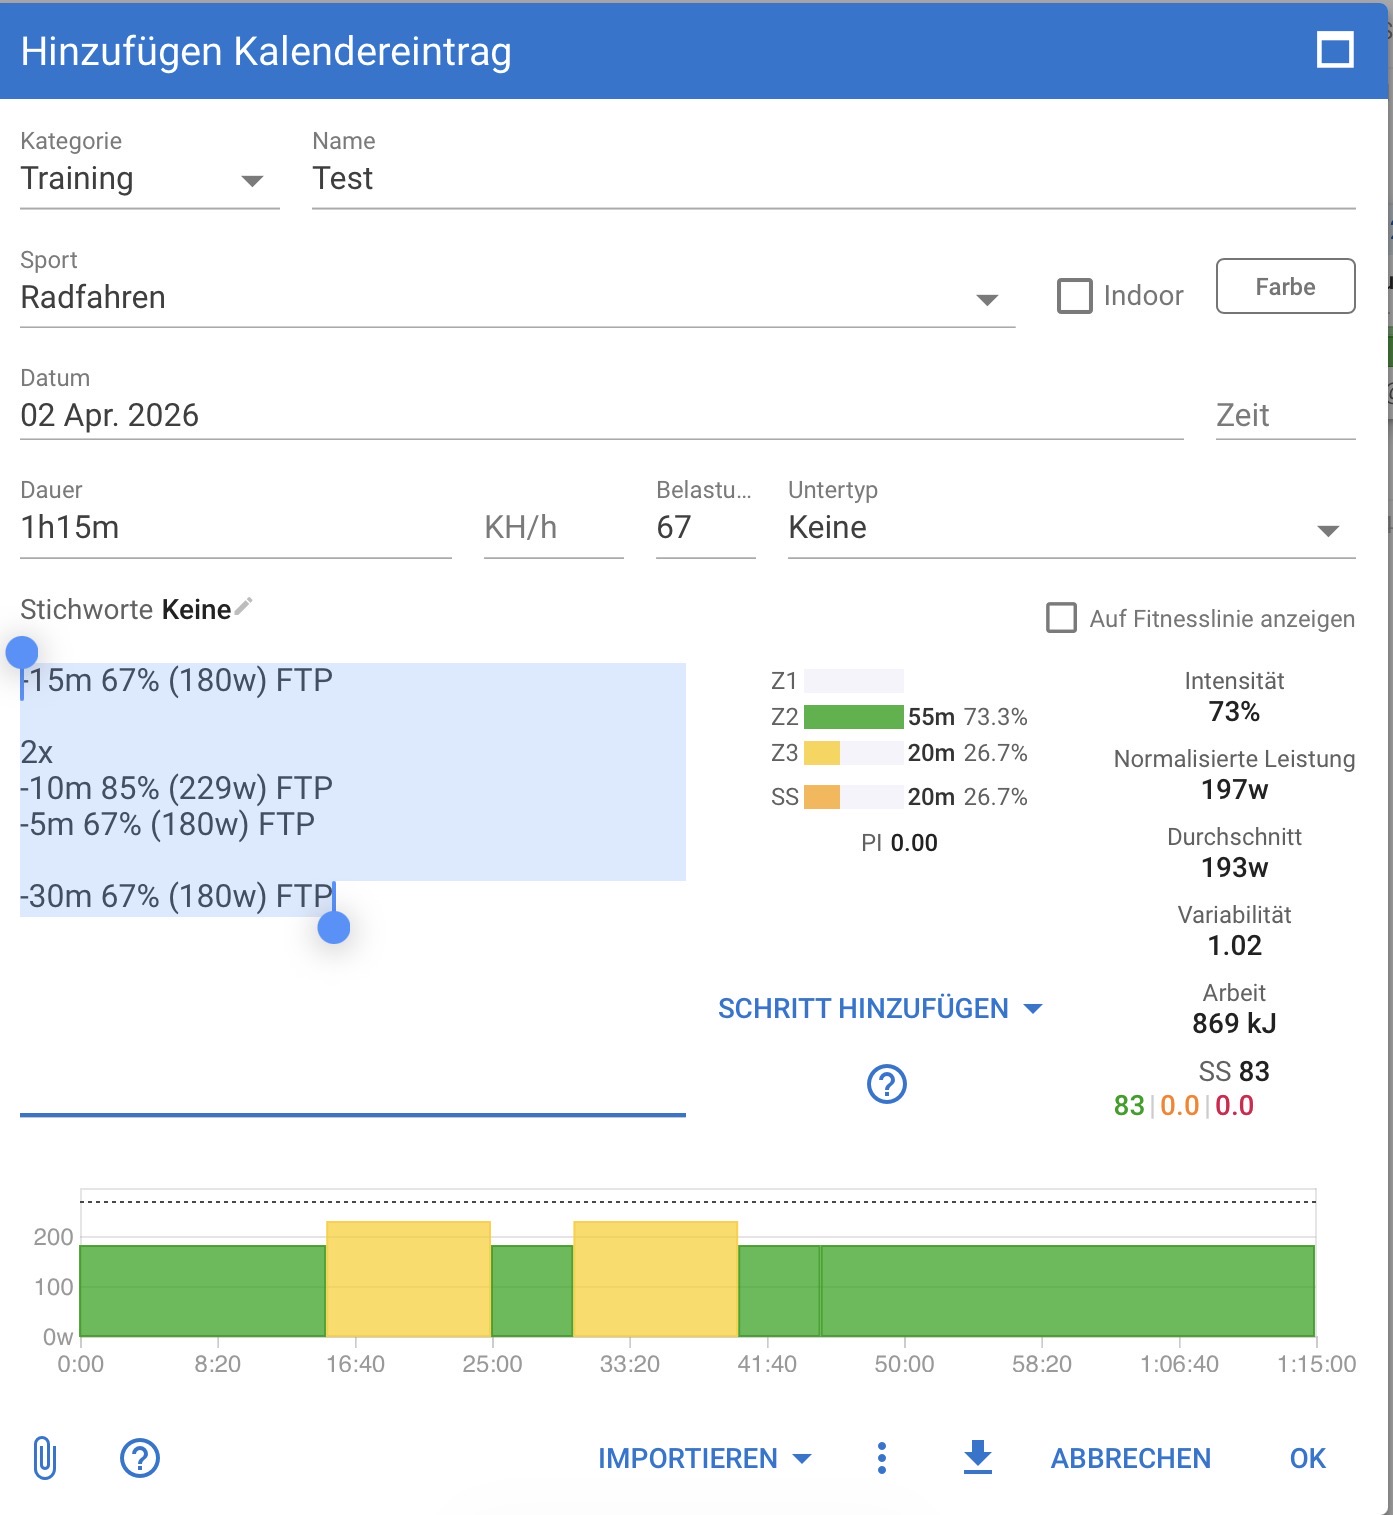
Task: Open the three-dot more options menu
Action: (881, 1457)
